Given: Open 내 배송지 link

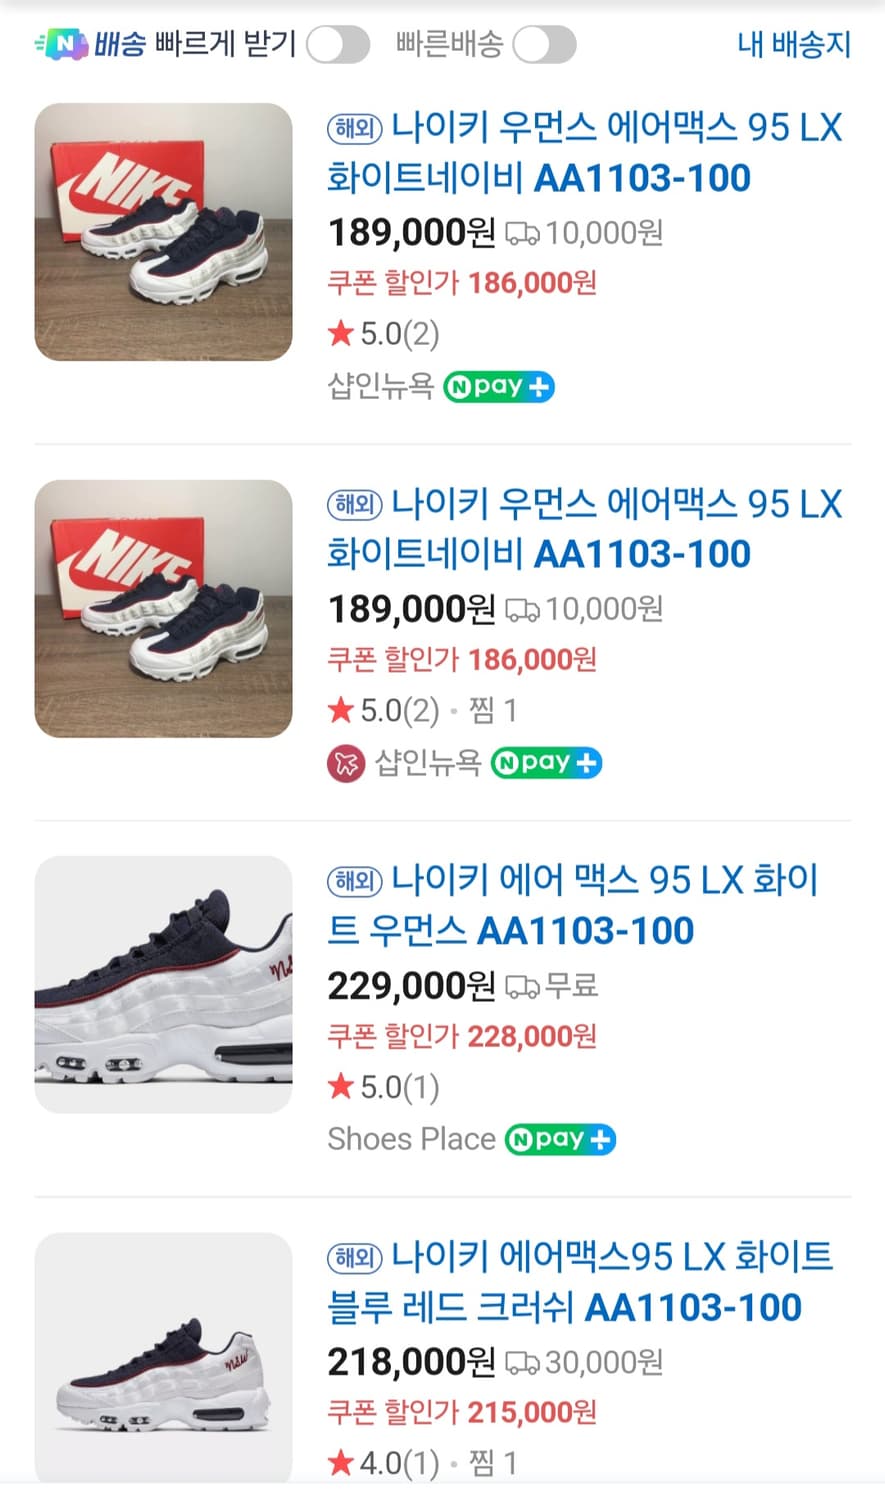Looking at the screenshot, I should pyautogui.click(x=794, y=45).
